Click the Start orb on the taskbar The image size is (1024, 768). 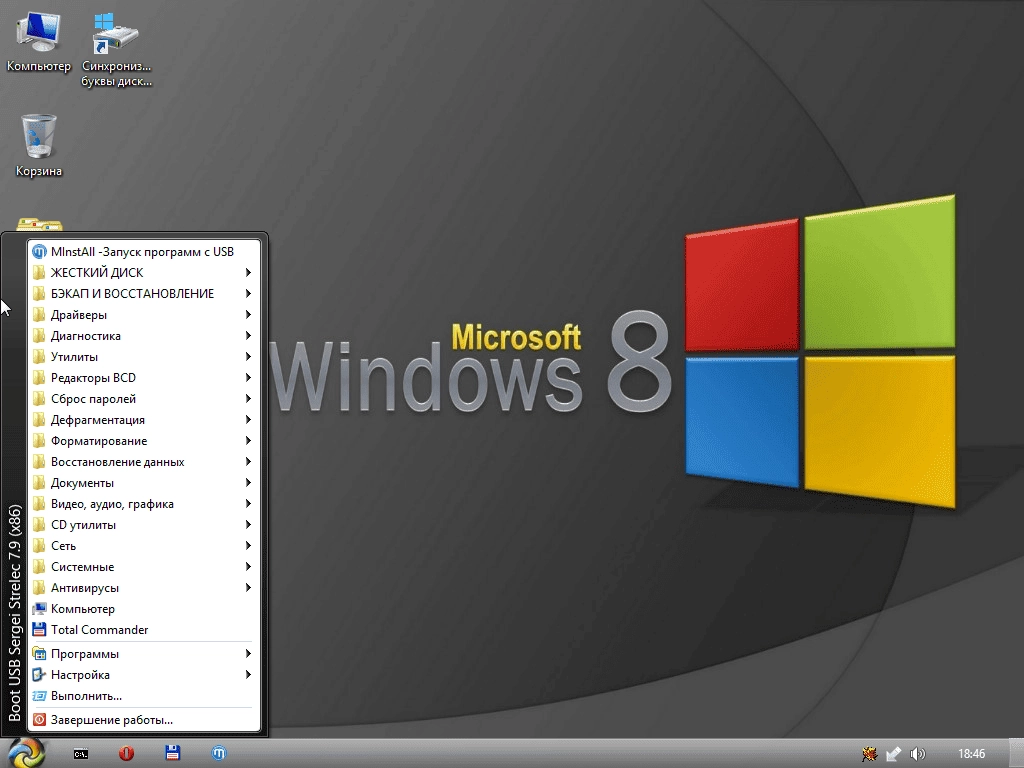25,753
